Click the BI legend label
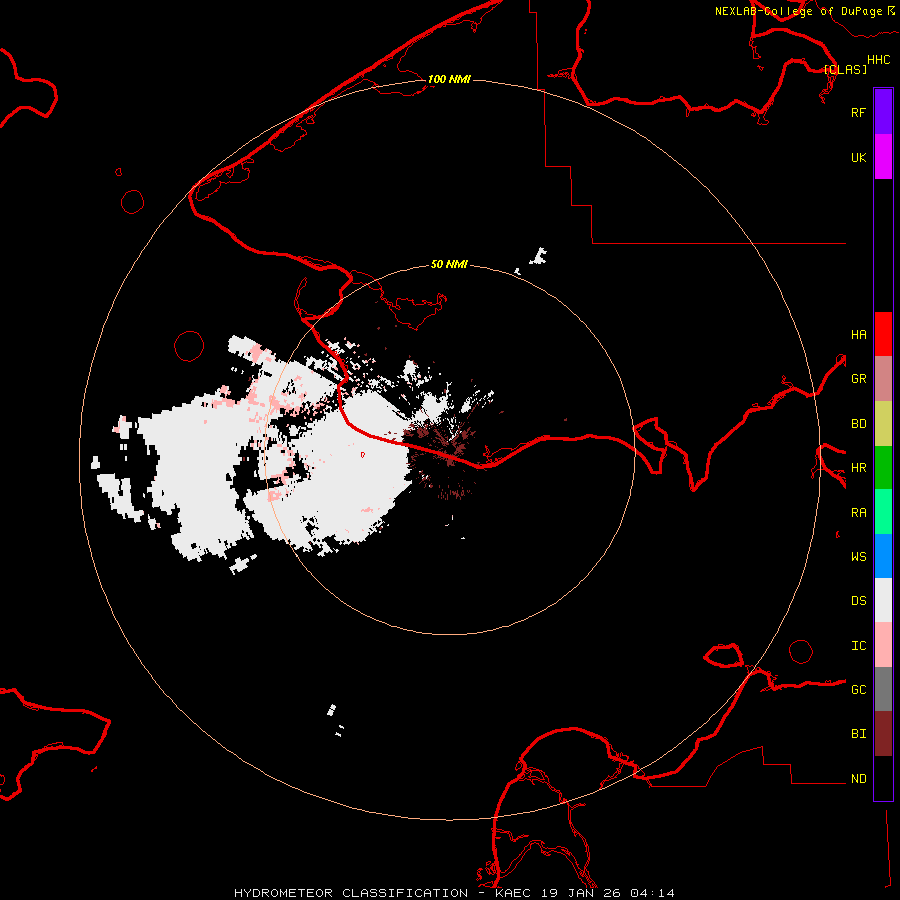 [858, 734]
